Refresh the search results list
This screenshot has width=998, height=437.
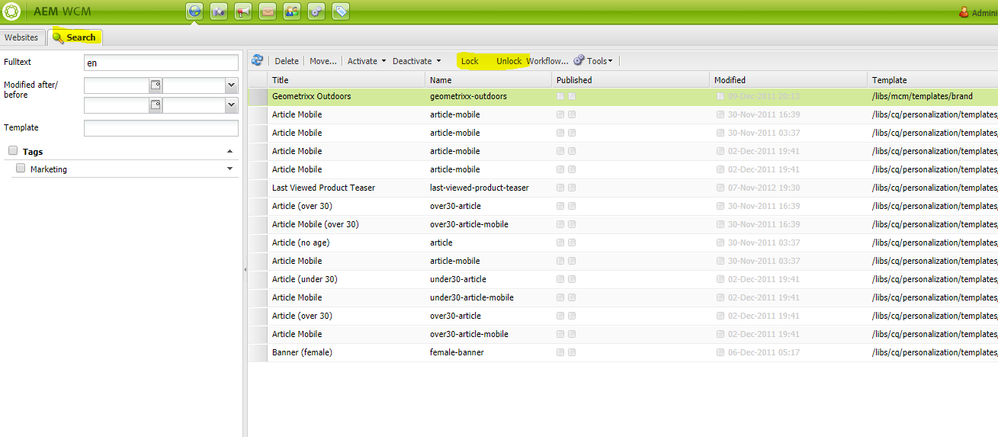tap(258, 60)
